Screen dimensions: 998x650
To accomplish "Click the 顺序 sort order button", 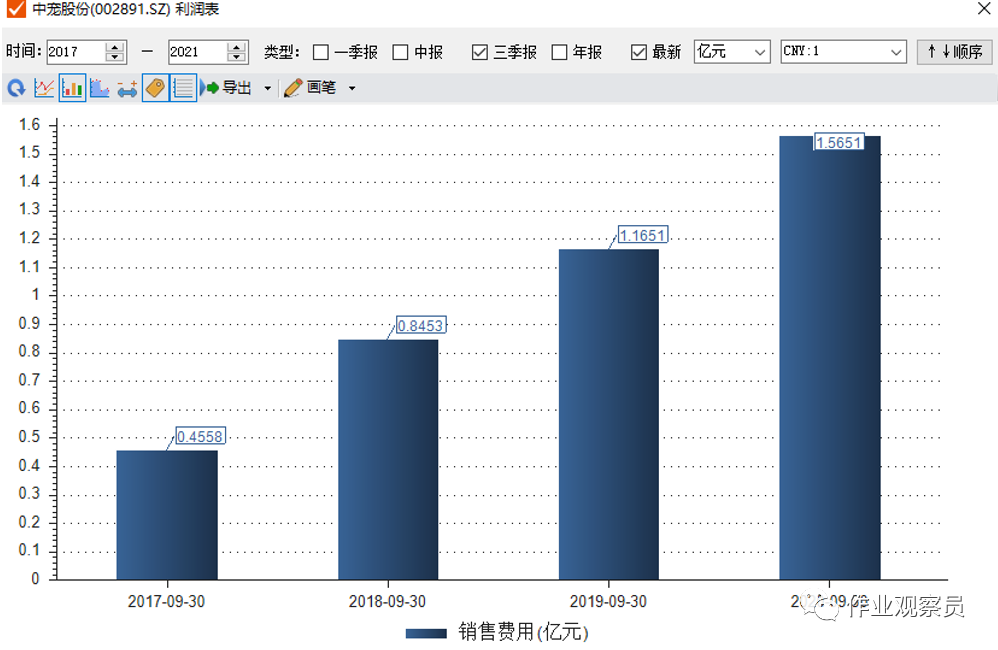I will coord(954,52).
